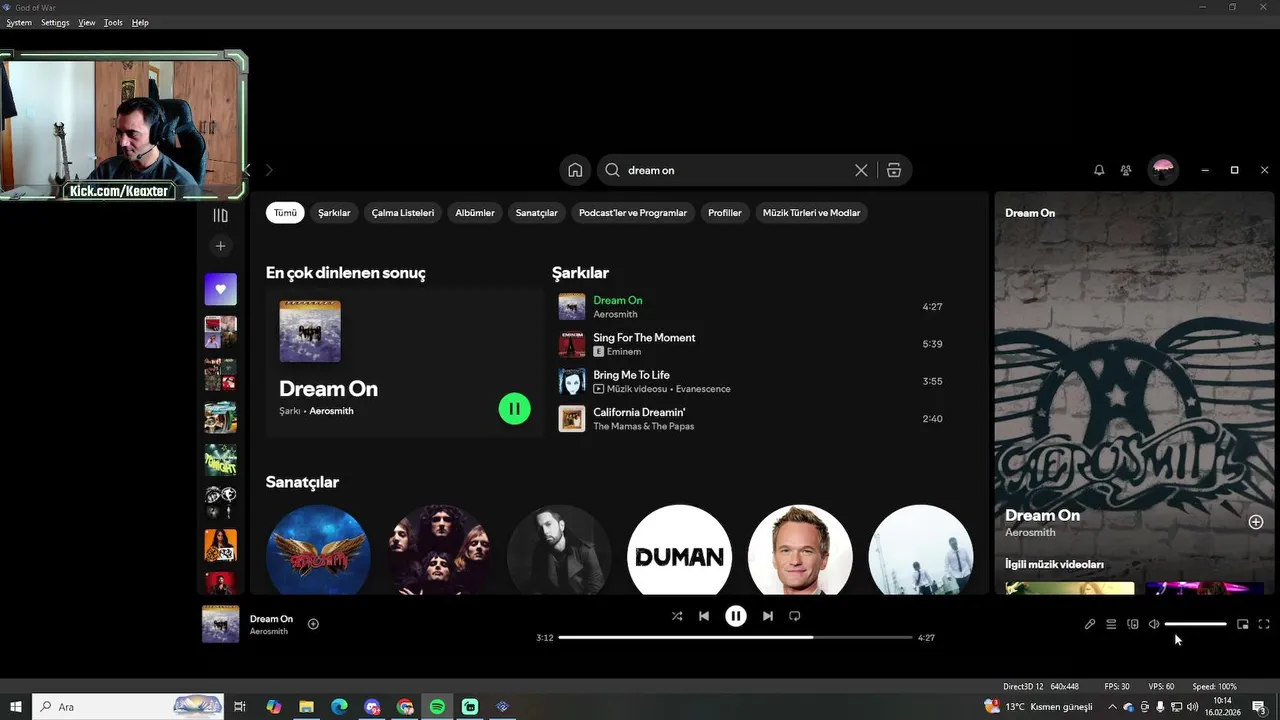
Task: Filter results by Sanatçılar
Action: pos(537,213)
